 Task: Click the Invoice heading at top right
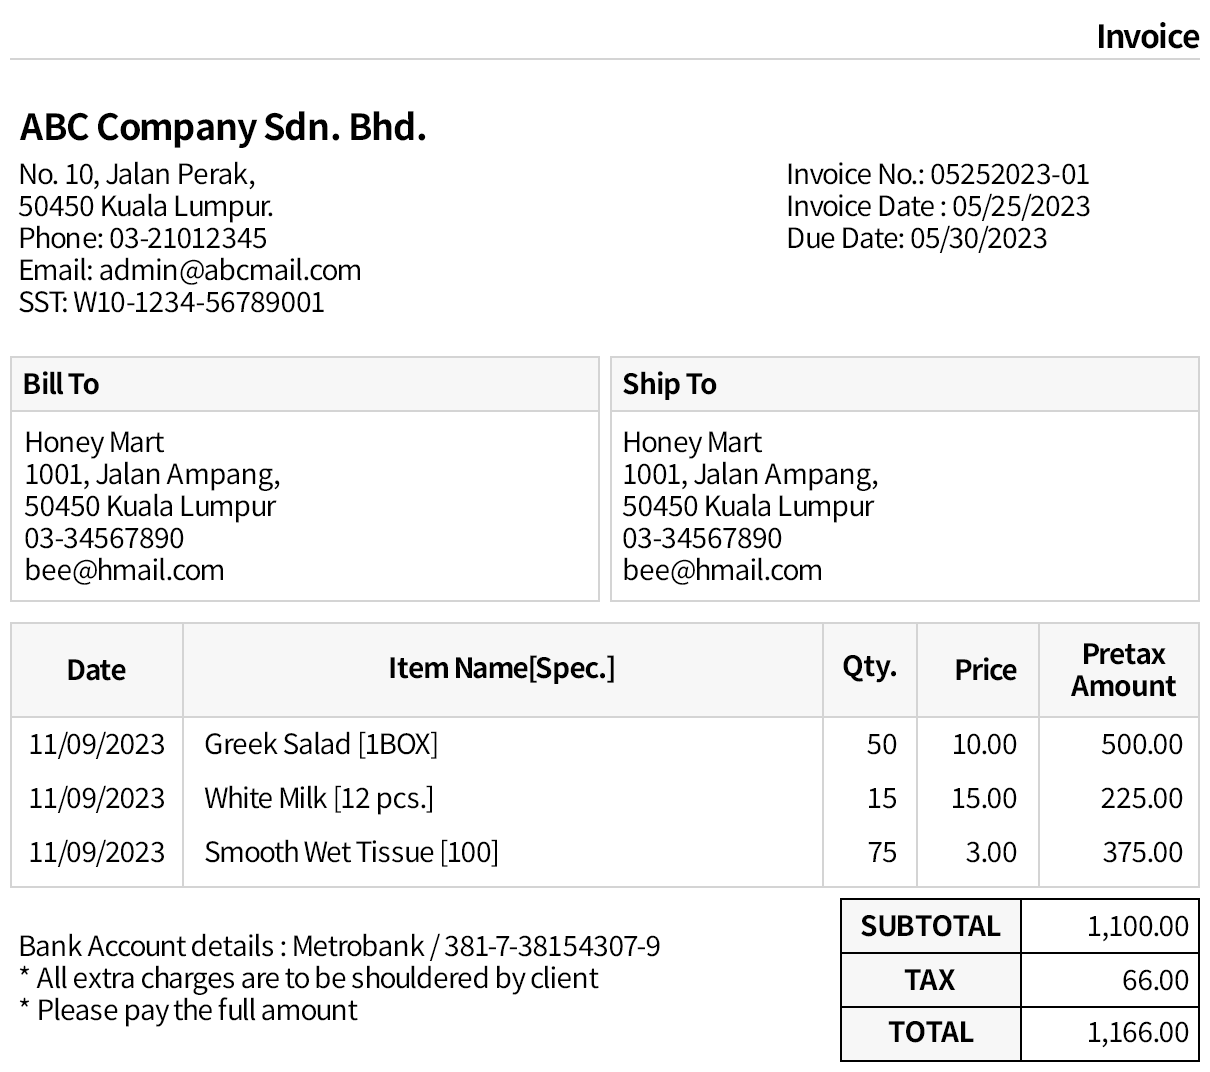(1147, 36)
